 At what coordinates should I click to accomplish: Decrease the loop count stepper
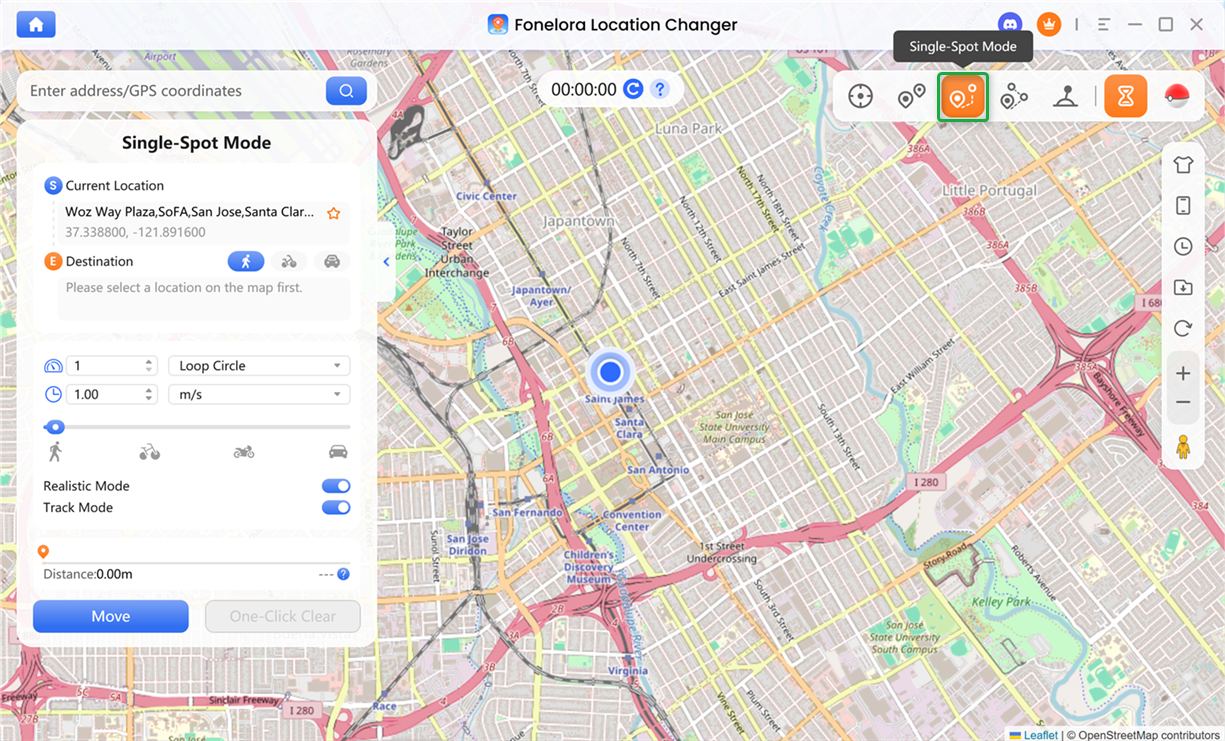point(149,371)
